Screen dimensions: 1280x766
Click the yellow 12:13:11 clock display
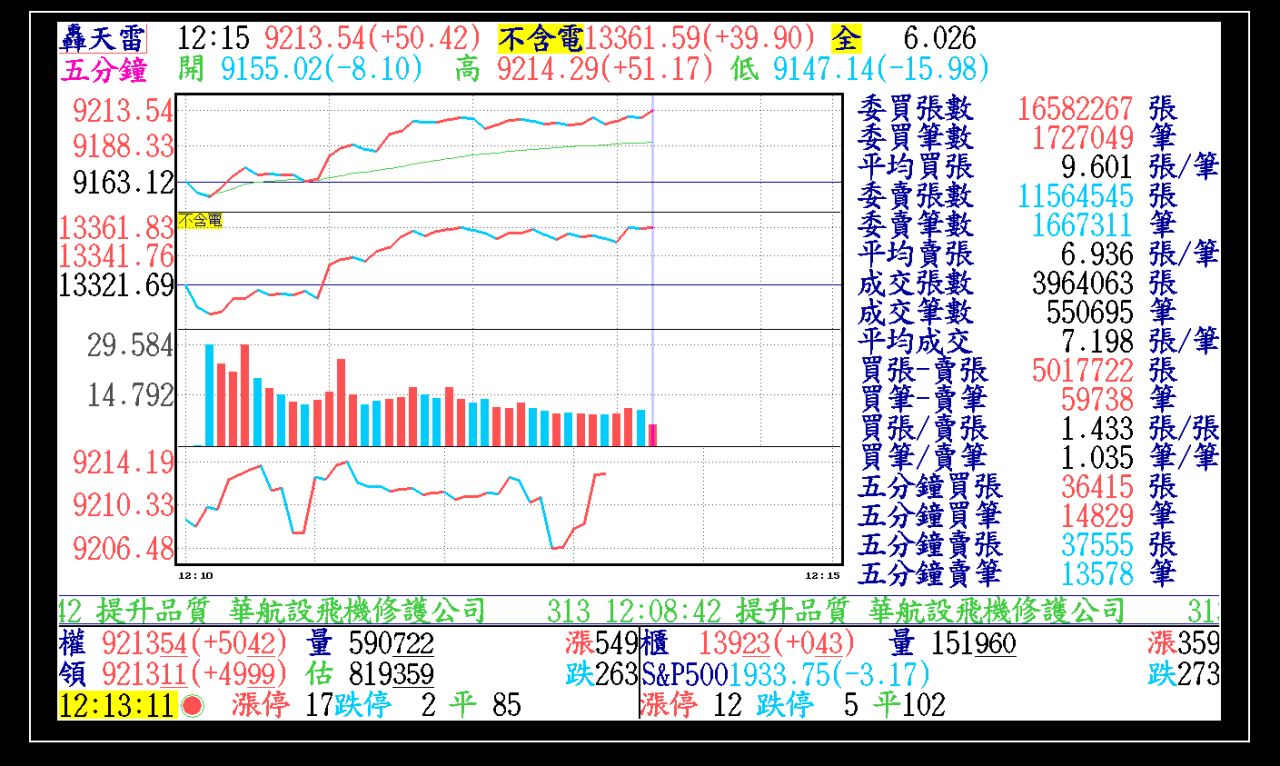[x=118, y=706]
